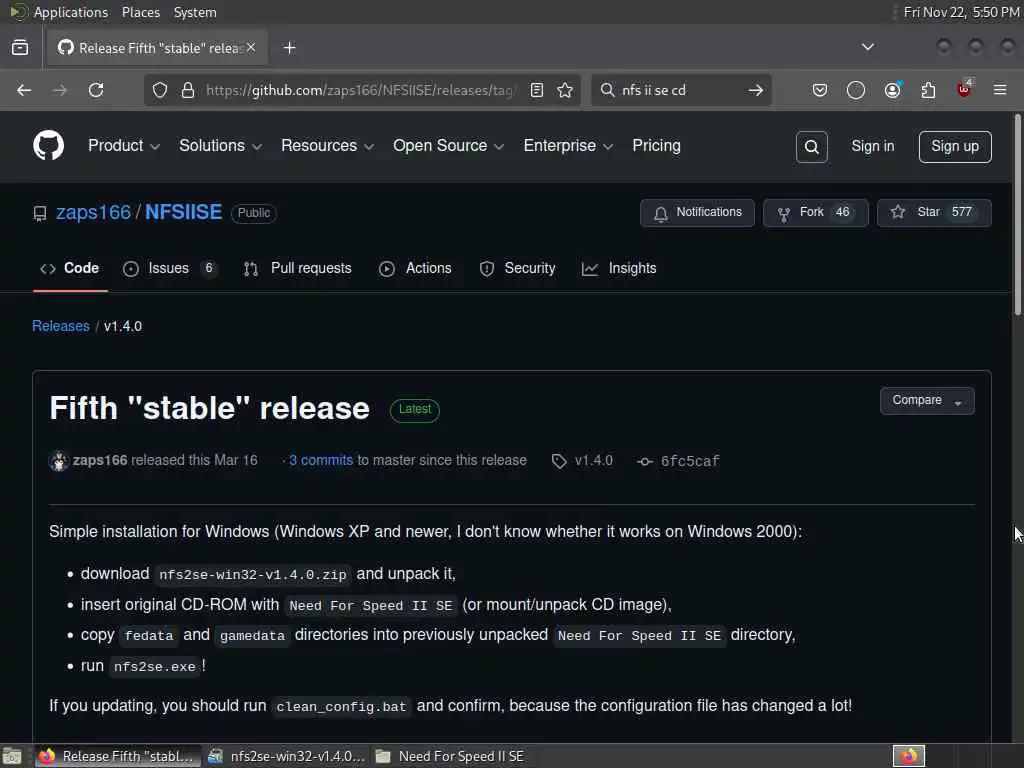
Task: Open the list all tabs chevron
Action: pyautogui.click(x=867, y=47)
